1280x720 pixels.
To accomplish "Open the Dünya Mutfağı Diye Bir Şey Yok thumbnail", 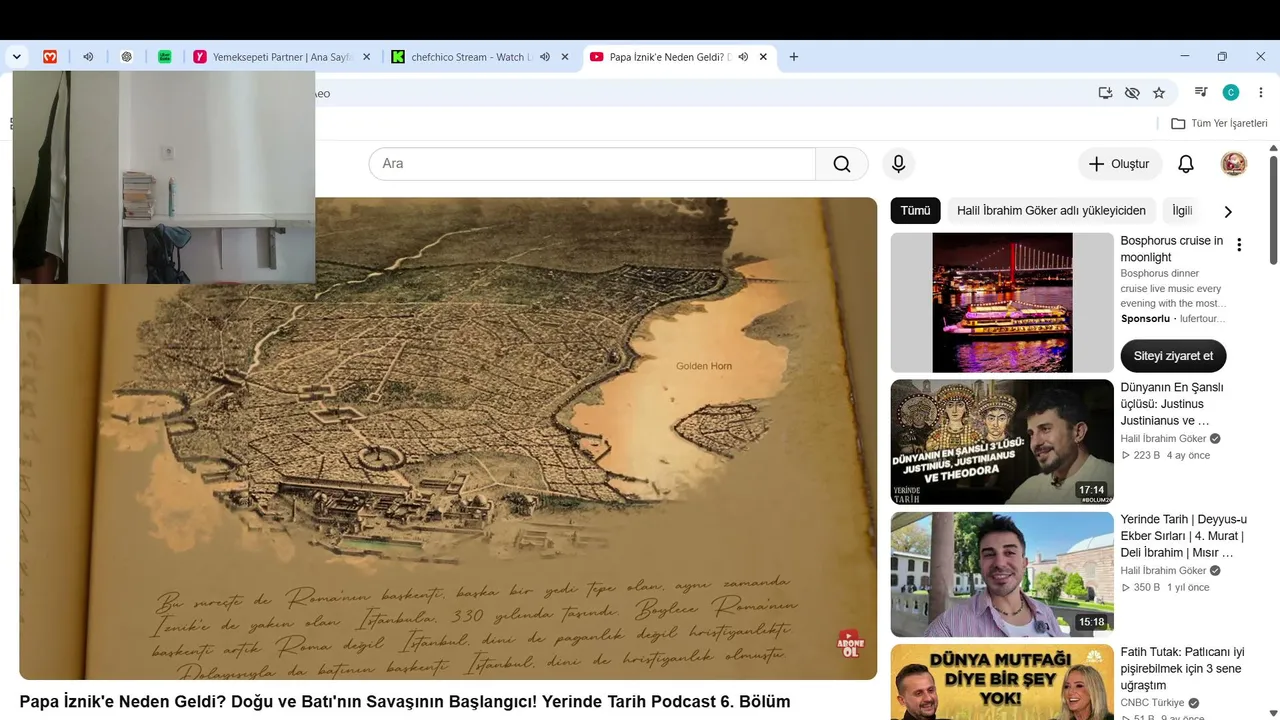I will [x=1002, y=682].
